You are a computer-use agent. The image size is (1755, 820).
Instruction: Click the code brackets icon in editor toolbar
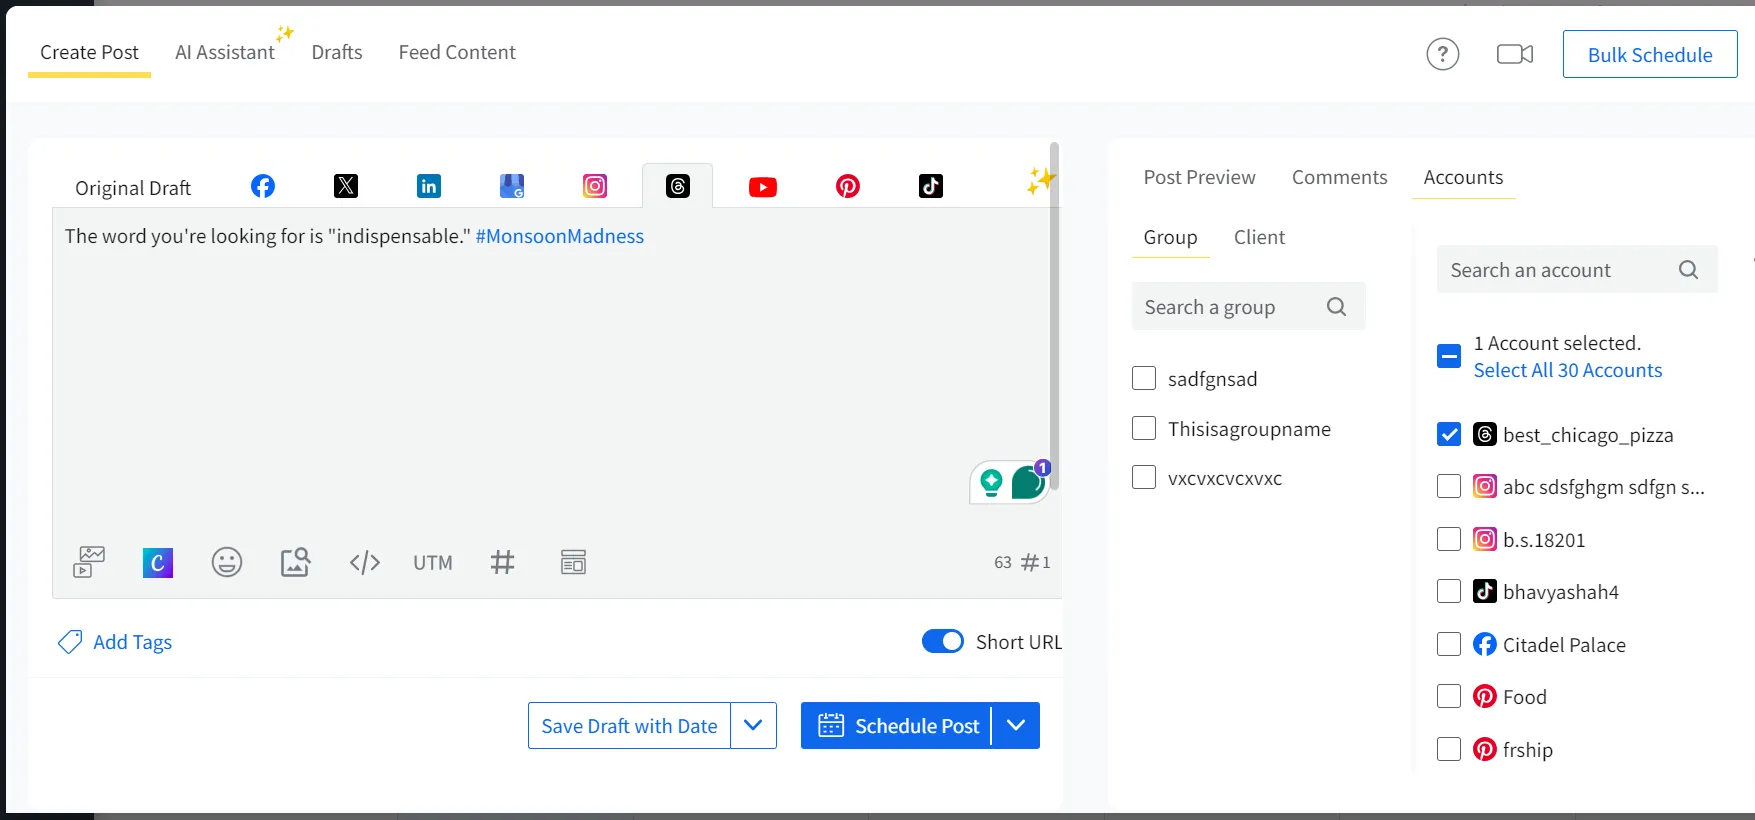coord(365,562)
